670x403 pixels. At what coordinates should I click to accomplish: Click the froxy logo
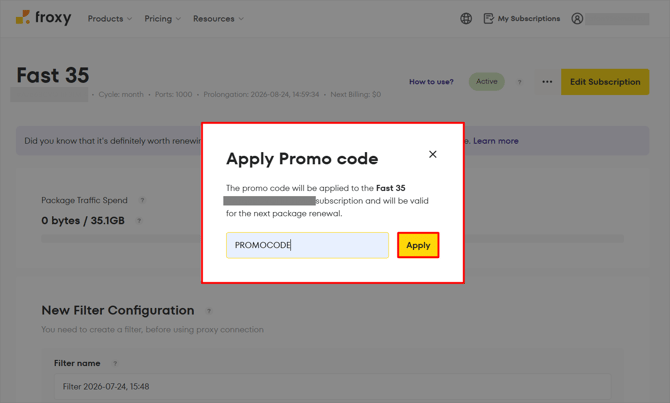tap(44, 18)
